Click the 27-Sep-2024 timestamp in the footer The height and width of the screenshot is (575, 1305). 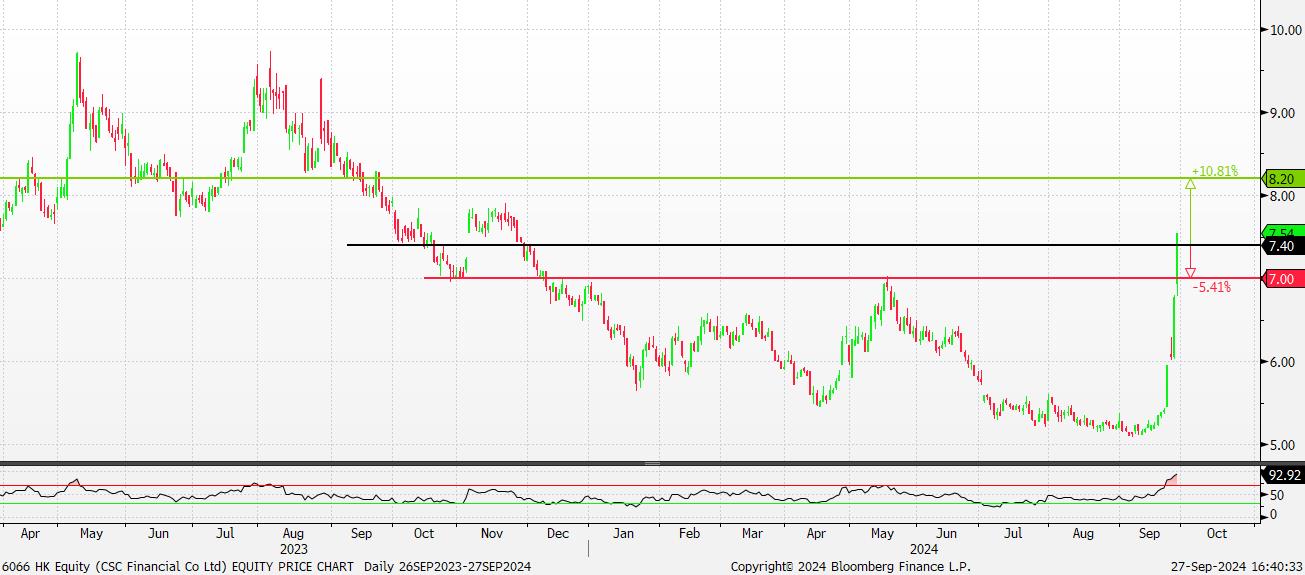tap(1236, 567)
